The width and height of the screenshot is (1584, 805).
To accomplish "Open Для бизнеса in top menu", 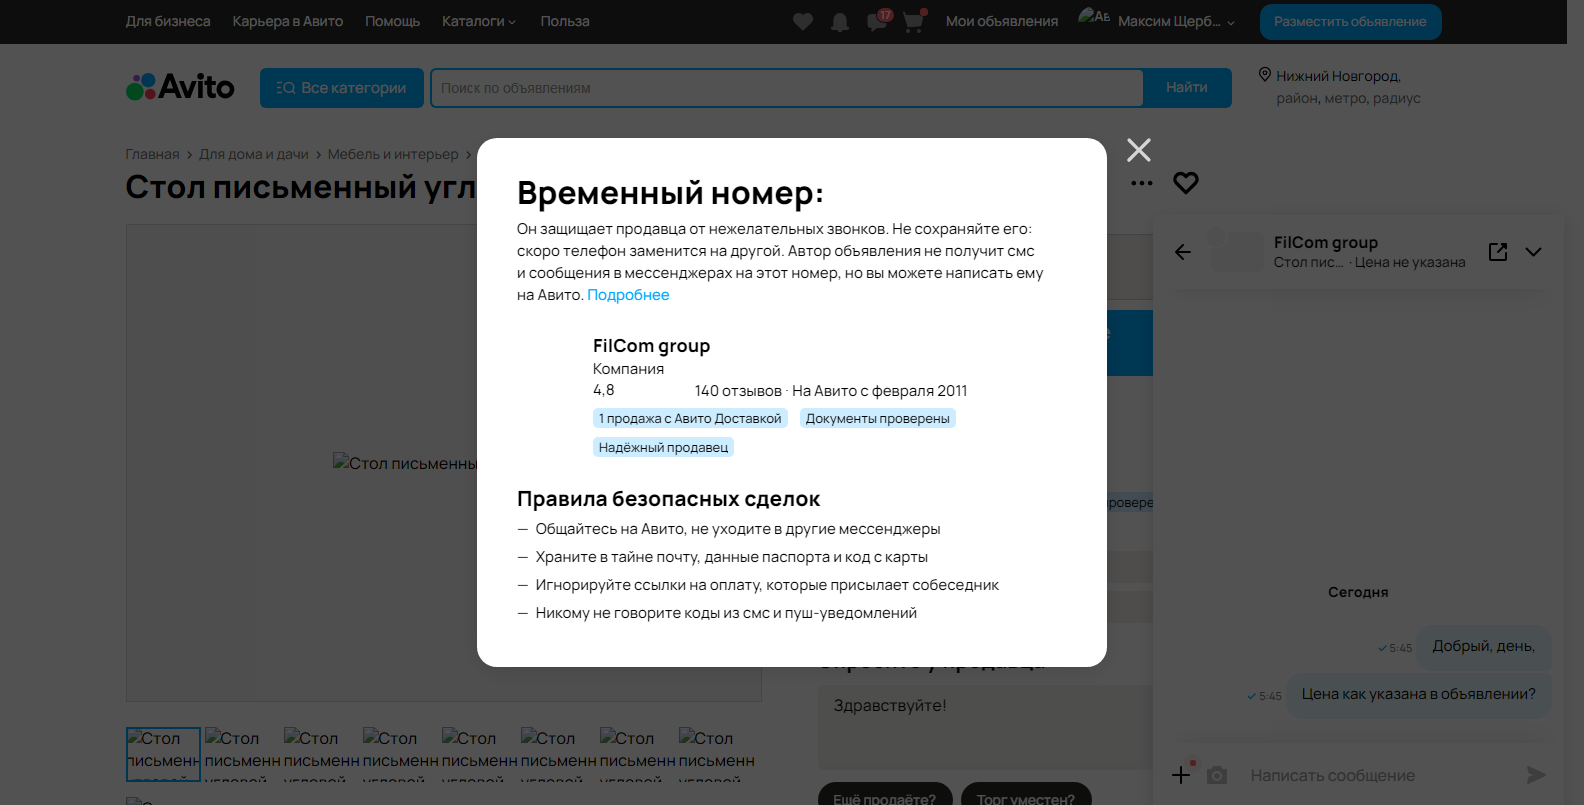I will [x=168, y=21].
